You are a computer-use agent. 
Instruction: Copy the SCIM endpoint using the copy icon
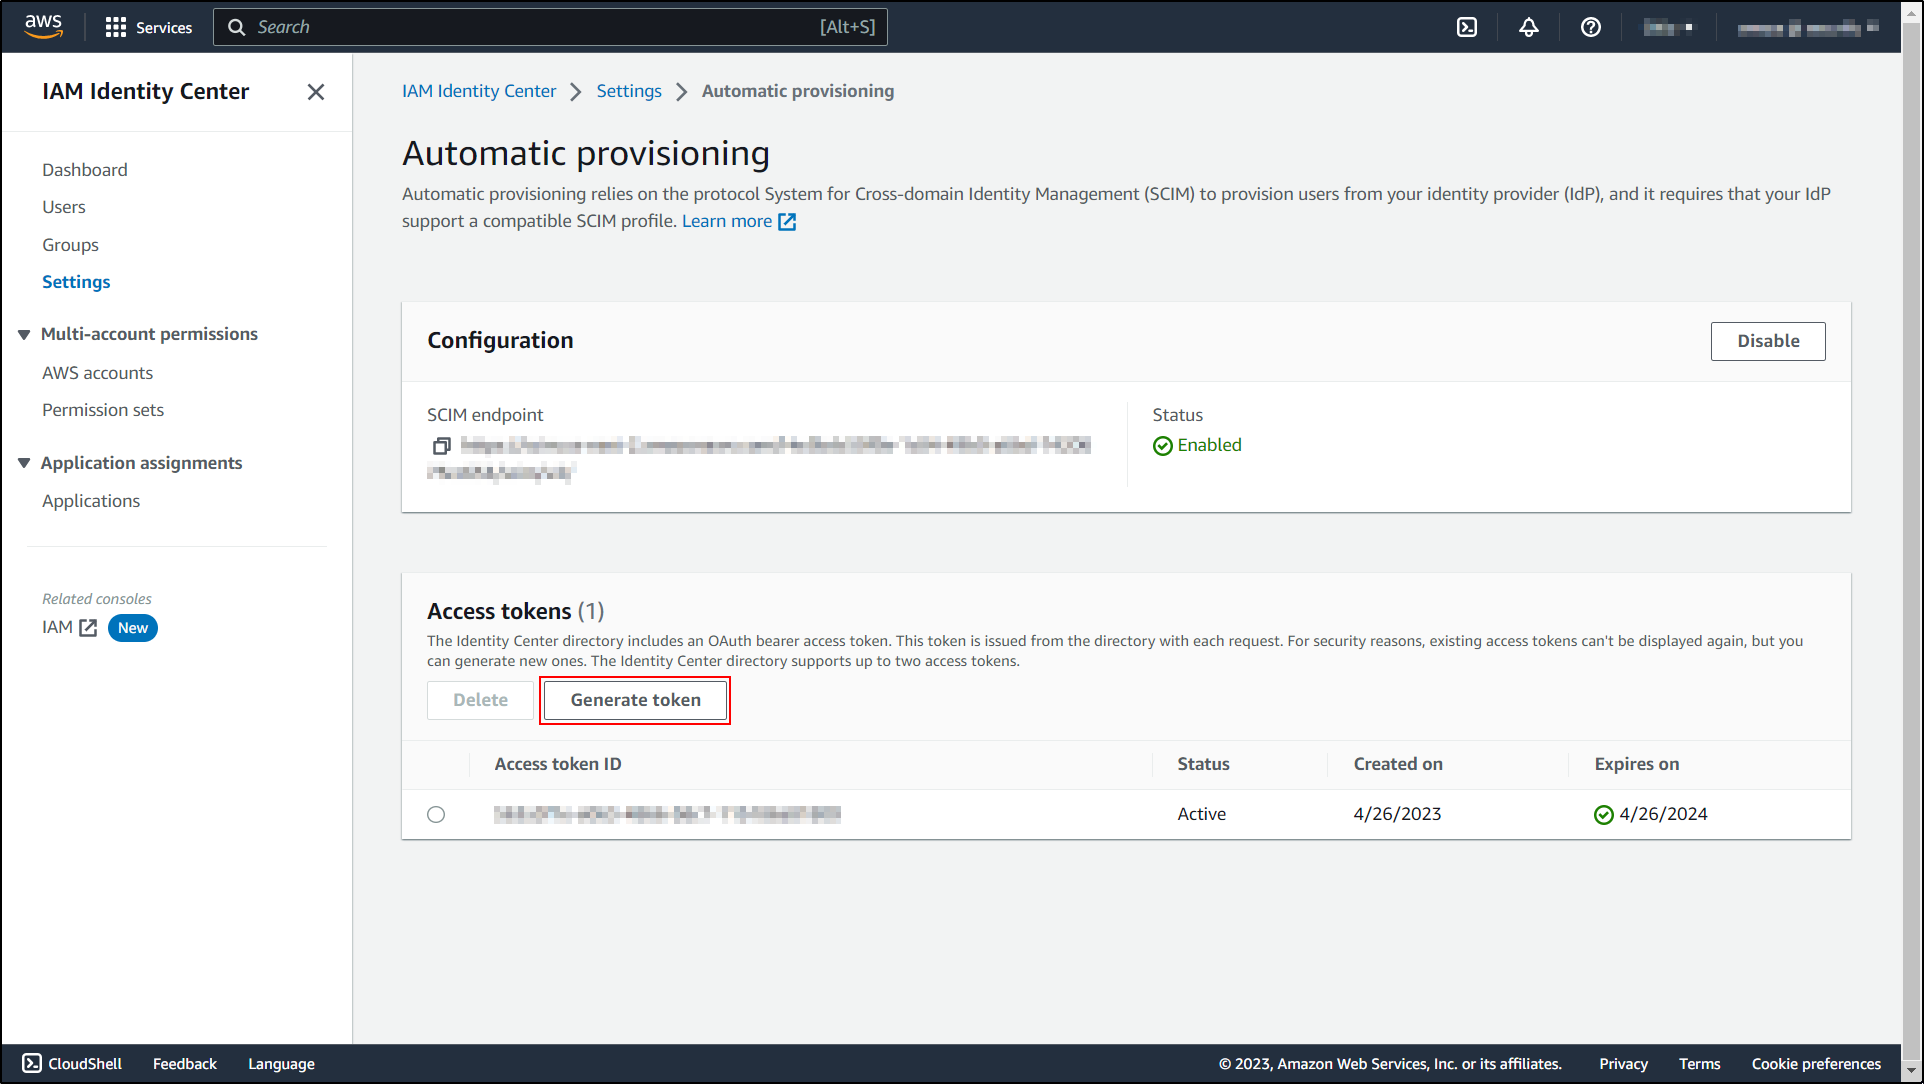[441, 446]
